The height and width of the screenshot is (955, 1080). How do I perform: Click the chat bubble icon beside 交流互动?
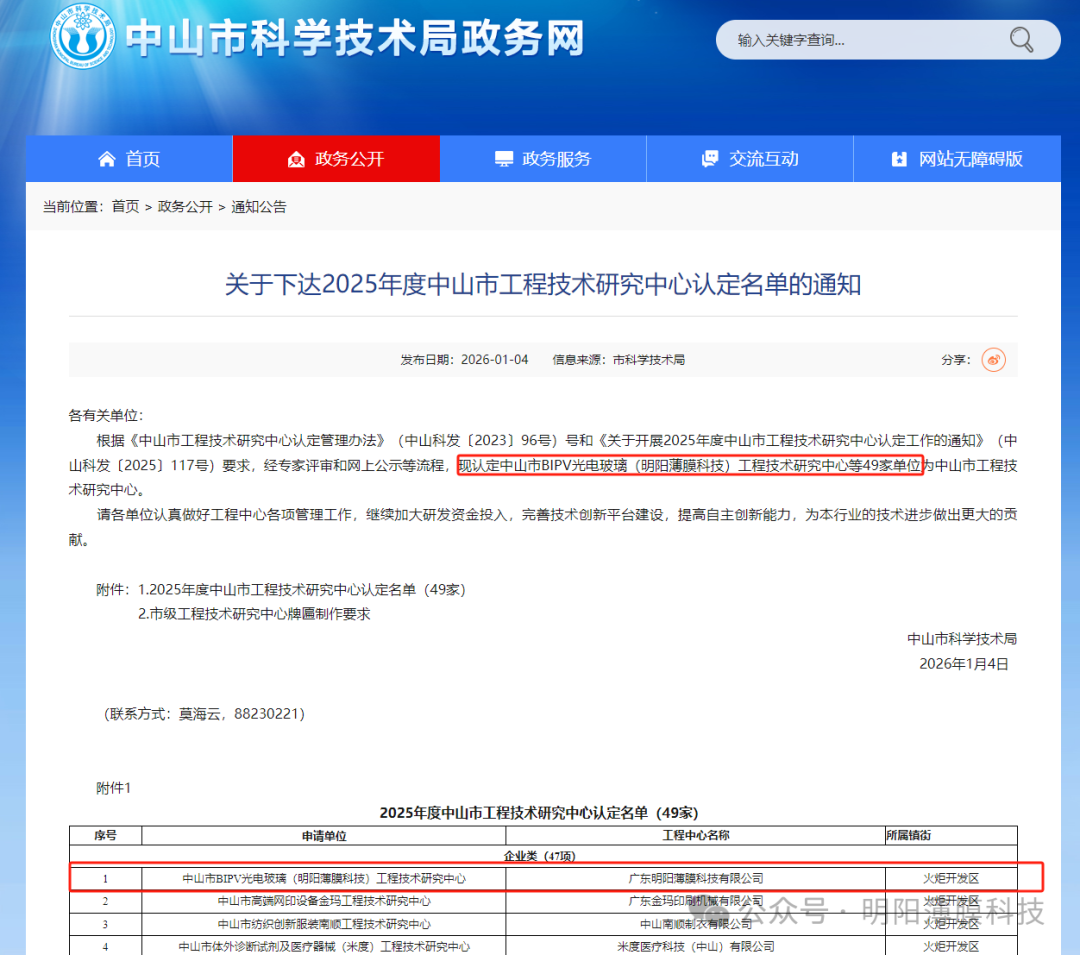pos(710,158)
